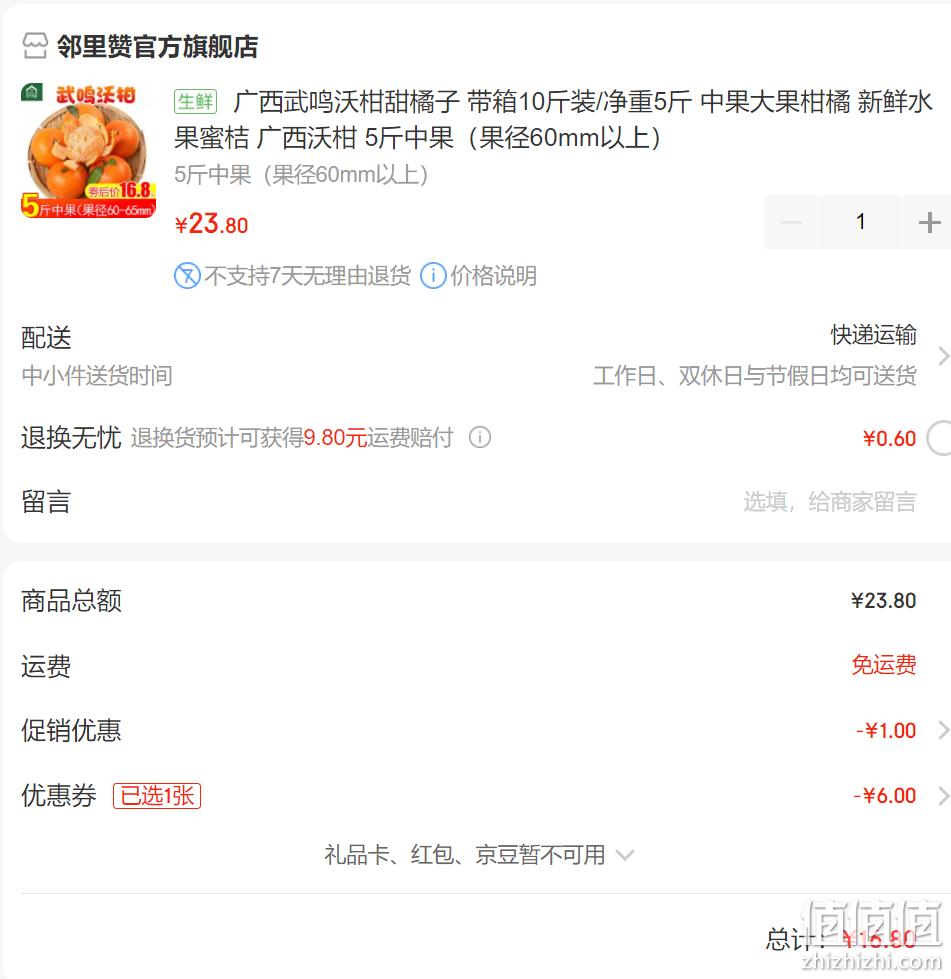The image size is (951, 979).
Task: Click the 已选1张 coupon tag
Action: (x=157, y=795)
